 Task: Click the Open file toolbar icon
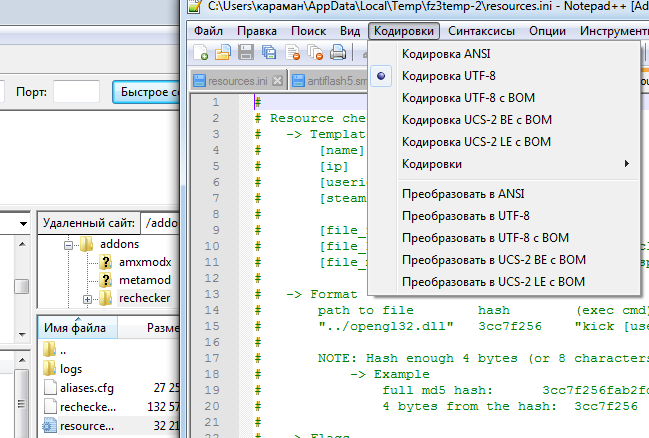point(223,53)
